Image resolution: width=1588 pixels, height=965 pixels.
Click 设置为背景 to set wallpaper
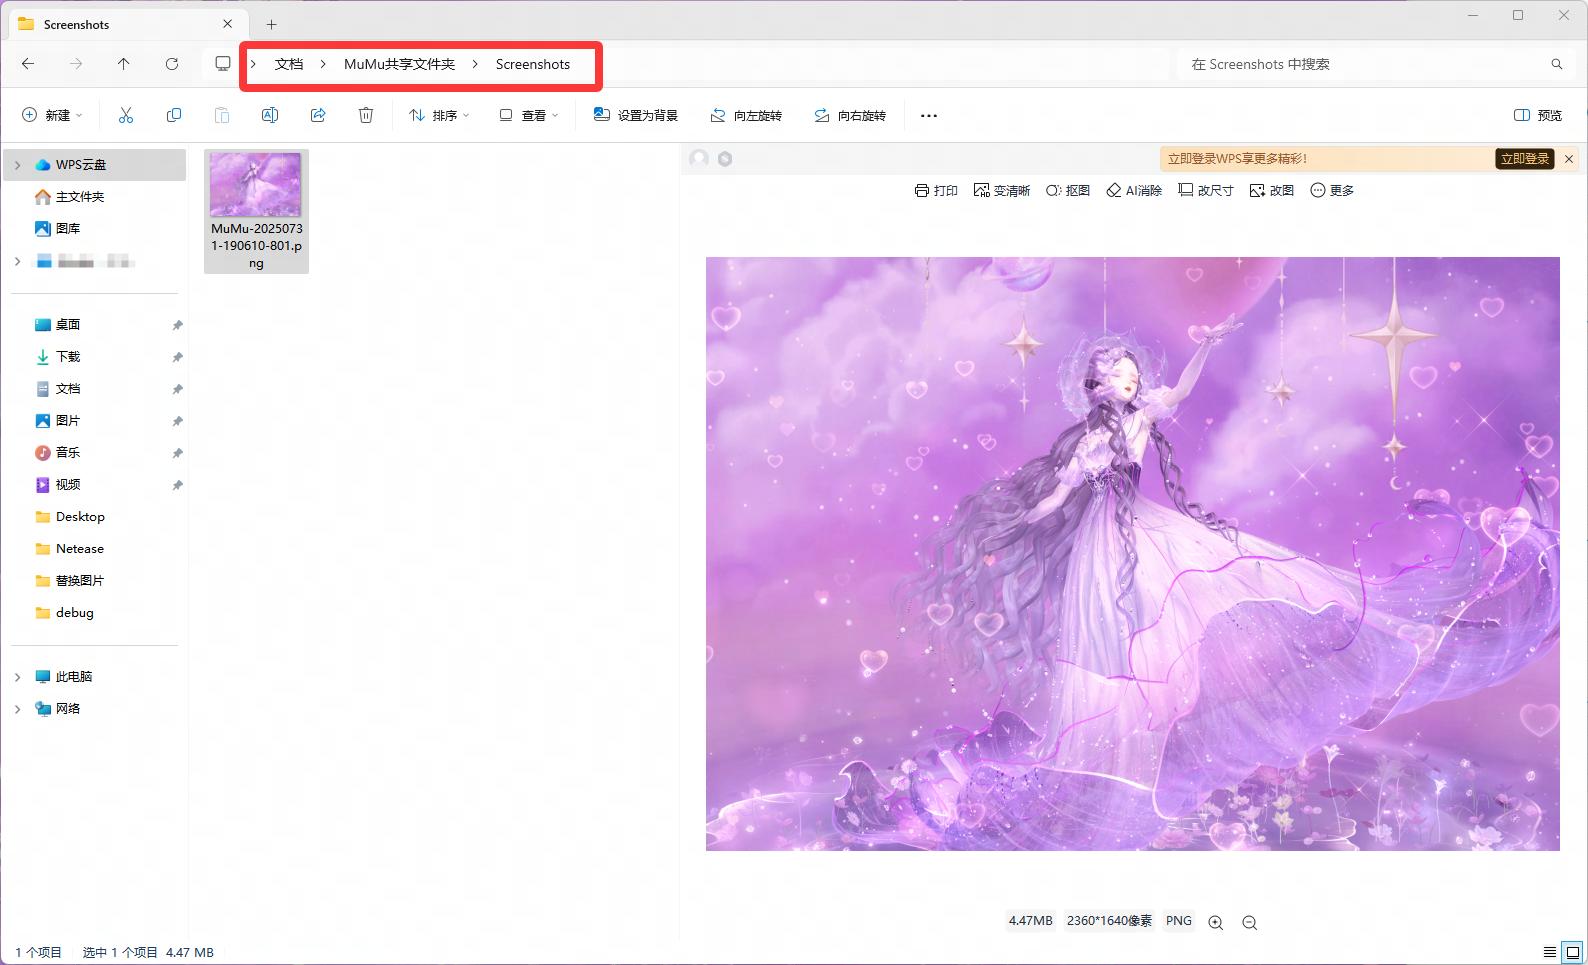click(x=636, y=115)
